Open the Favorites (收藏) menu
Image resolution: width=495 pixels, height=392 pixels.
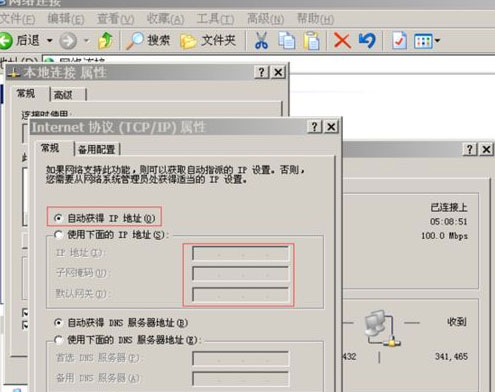click(x=165, y=19)
